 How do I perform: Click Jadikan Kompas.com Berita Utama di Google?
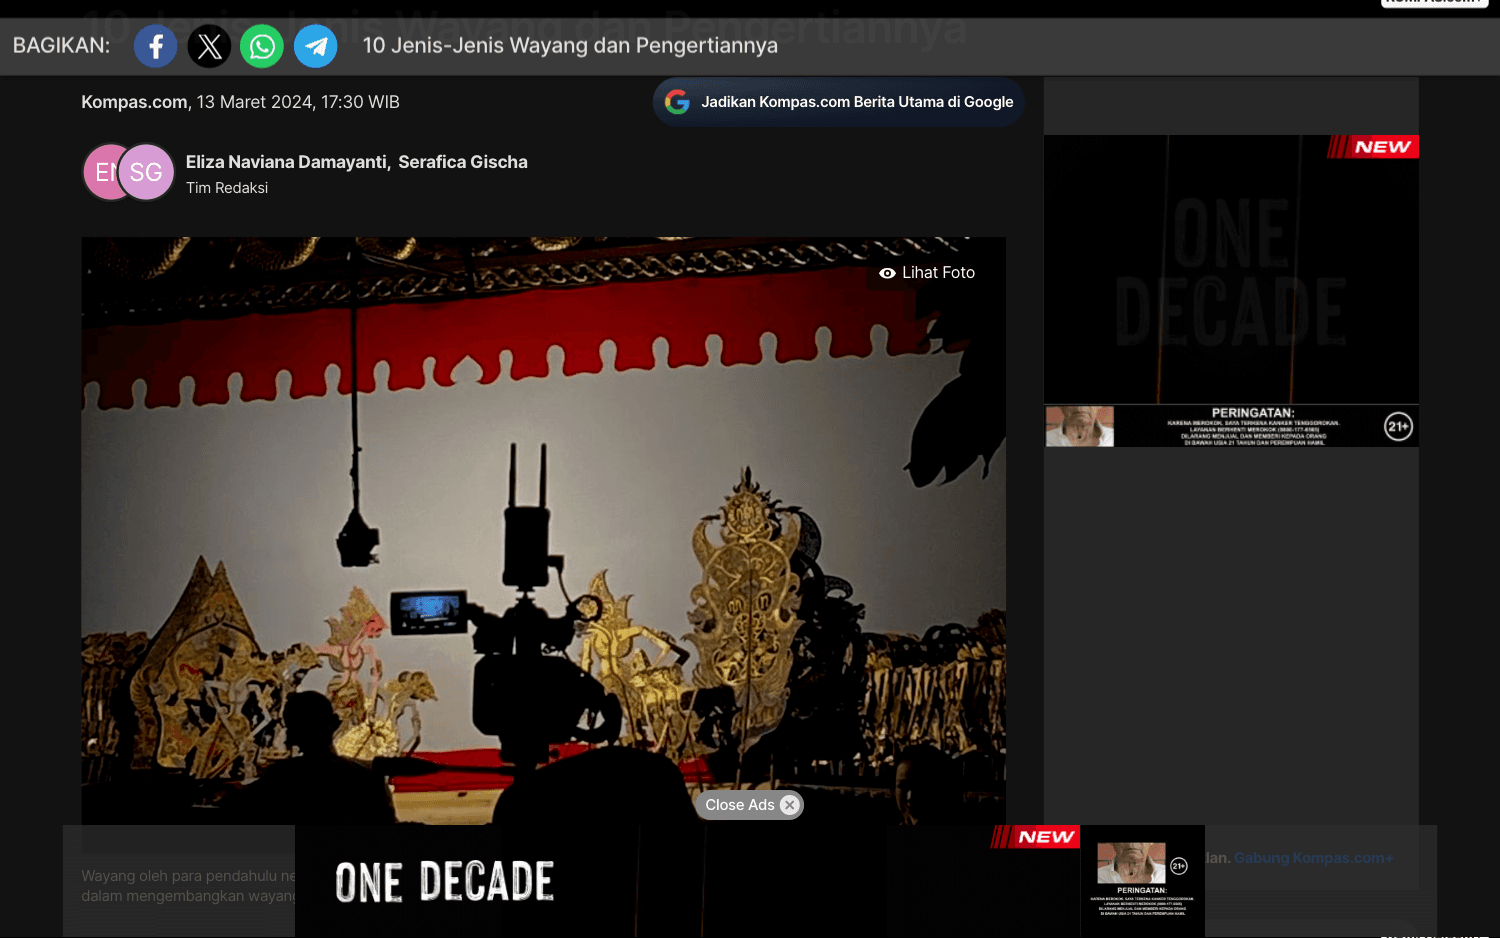pos(838,102)
